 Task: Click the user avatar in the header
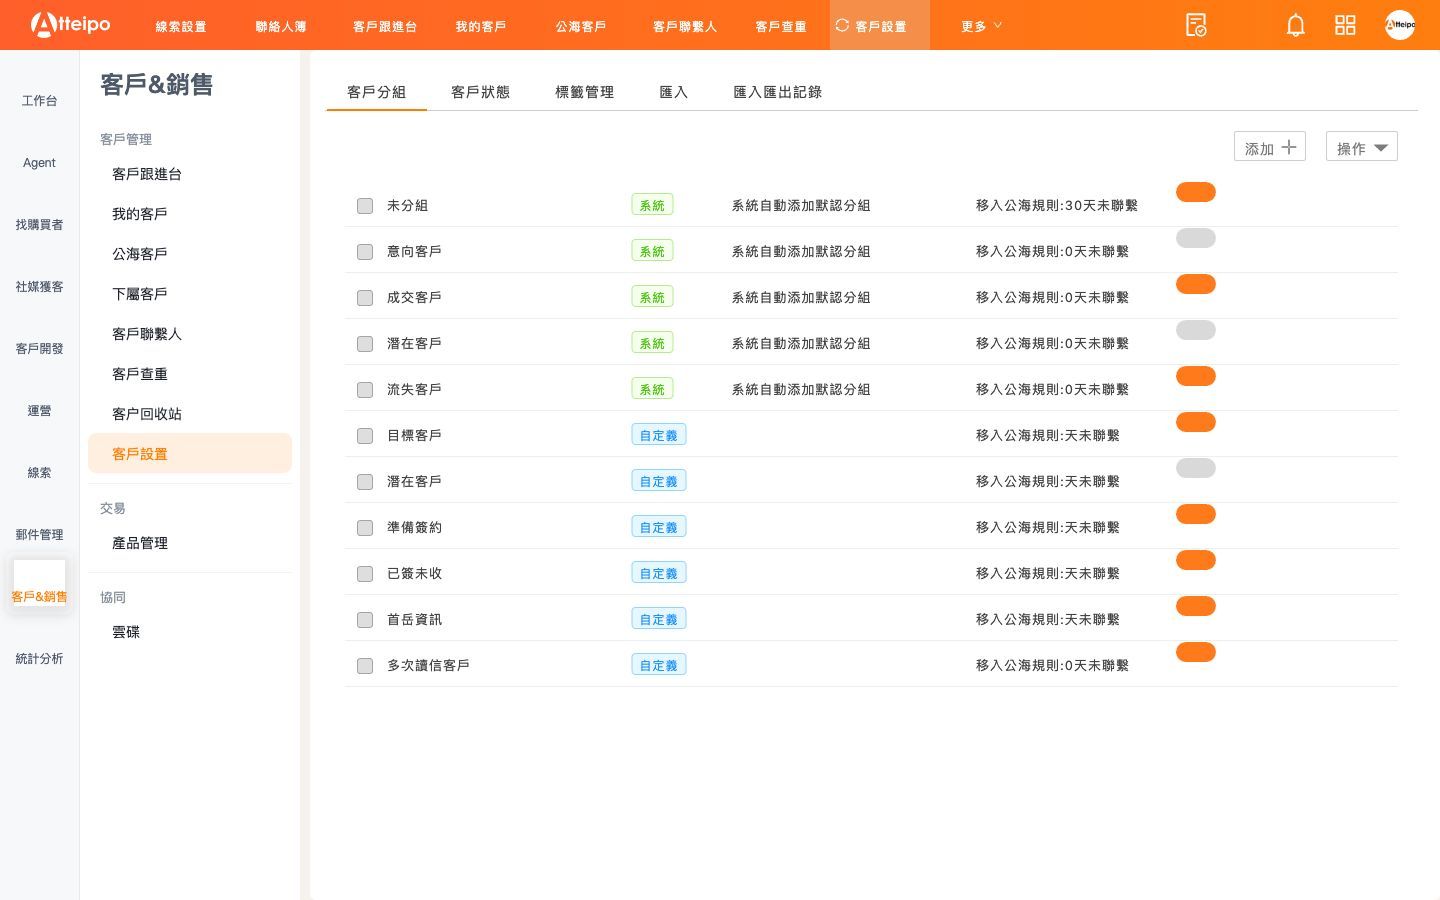1400,25
